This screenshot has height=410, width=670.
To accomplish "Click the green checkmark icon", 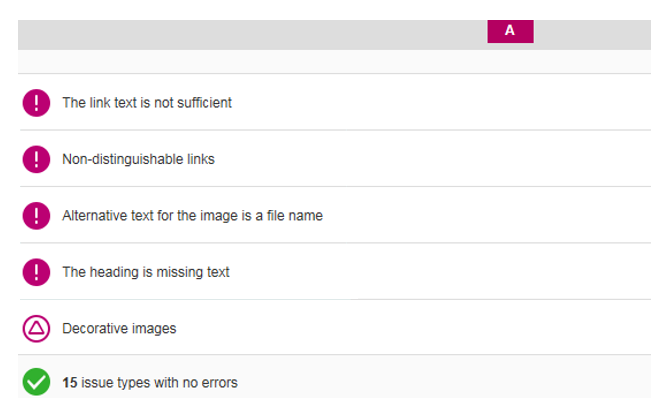I will pyautogui.click(x=36, y=382).
